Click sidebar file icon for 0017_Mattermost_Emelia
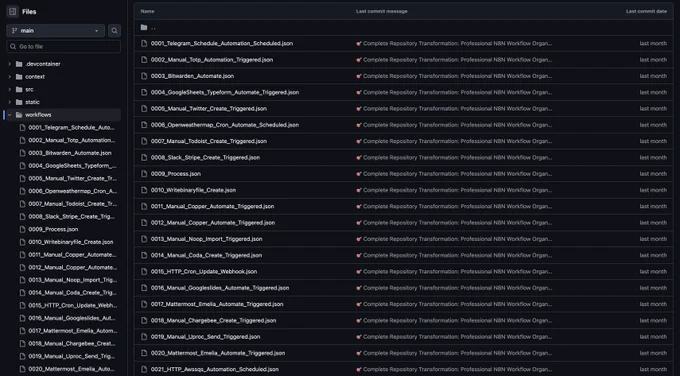 23,330
